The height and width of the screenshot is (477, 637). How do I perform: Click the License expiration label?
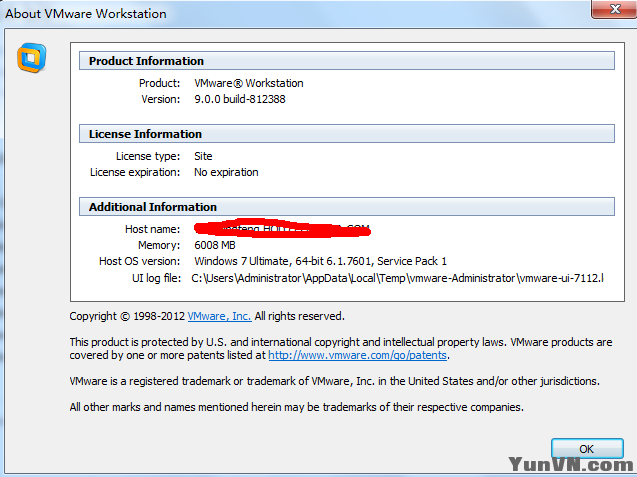tap(135, 172)
